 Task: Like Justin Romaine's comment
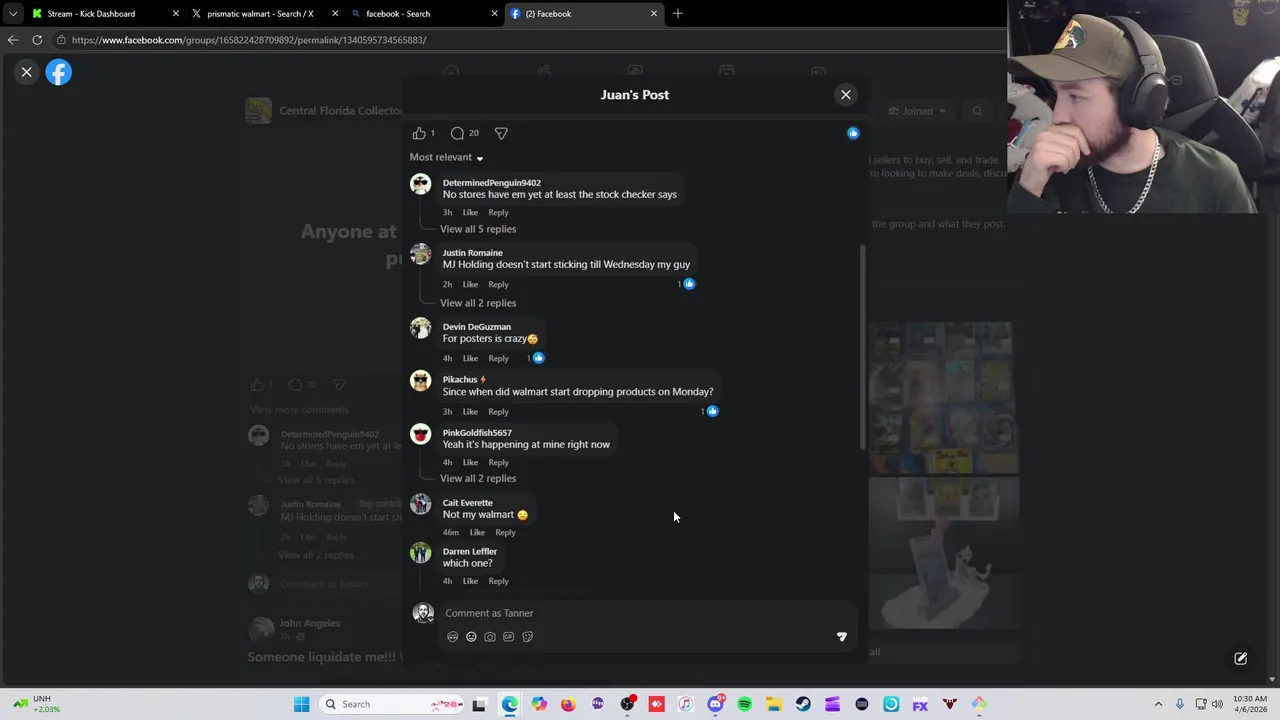tap(470, 284)
